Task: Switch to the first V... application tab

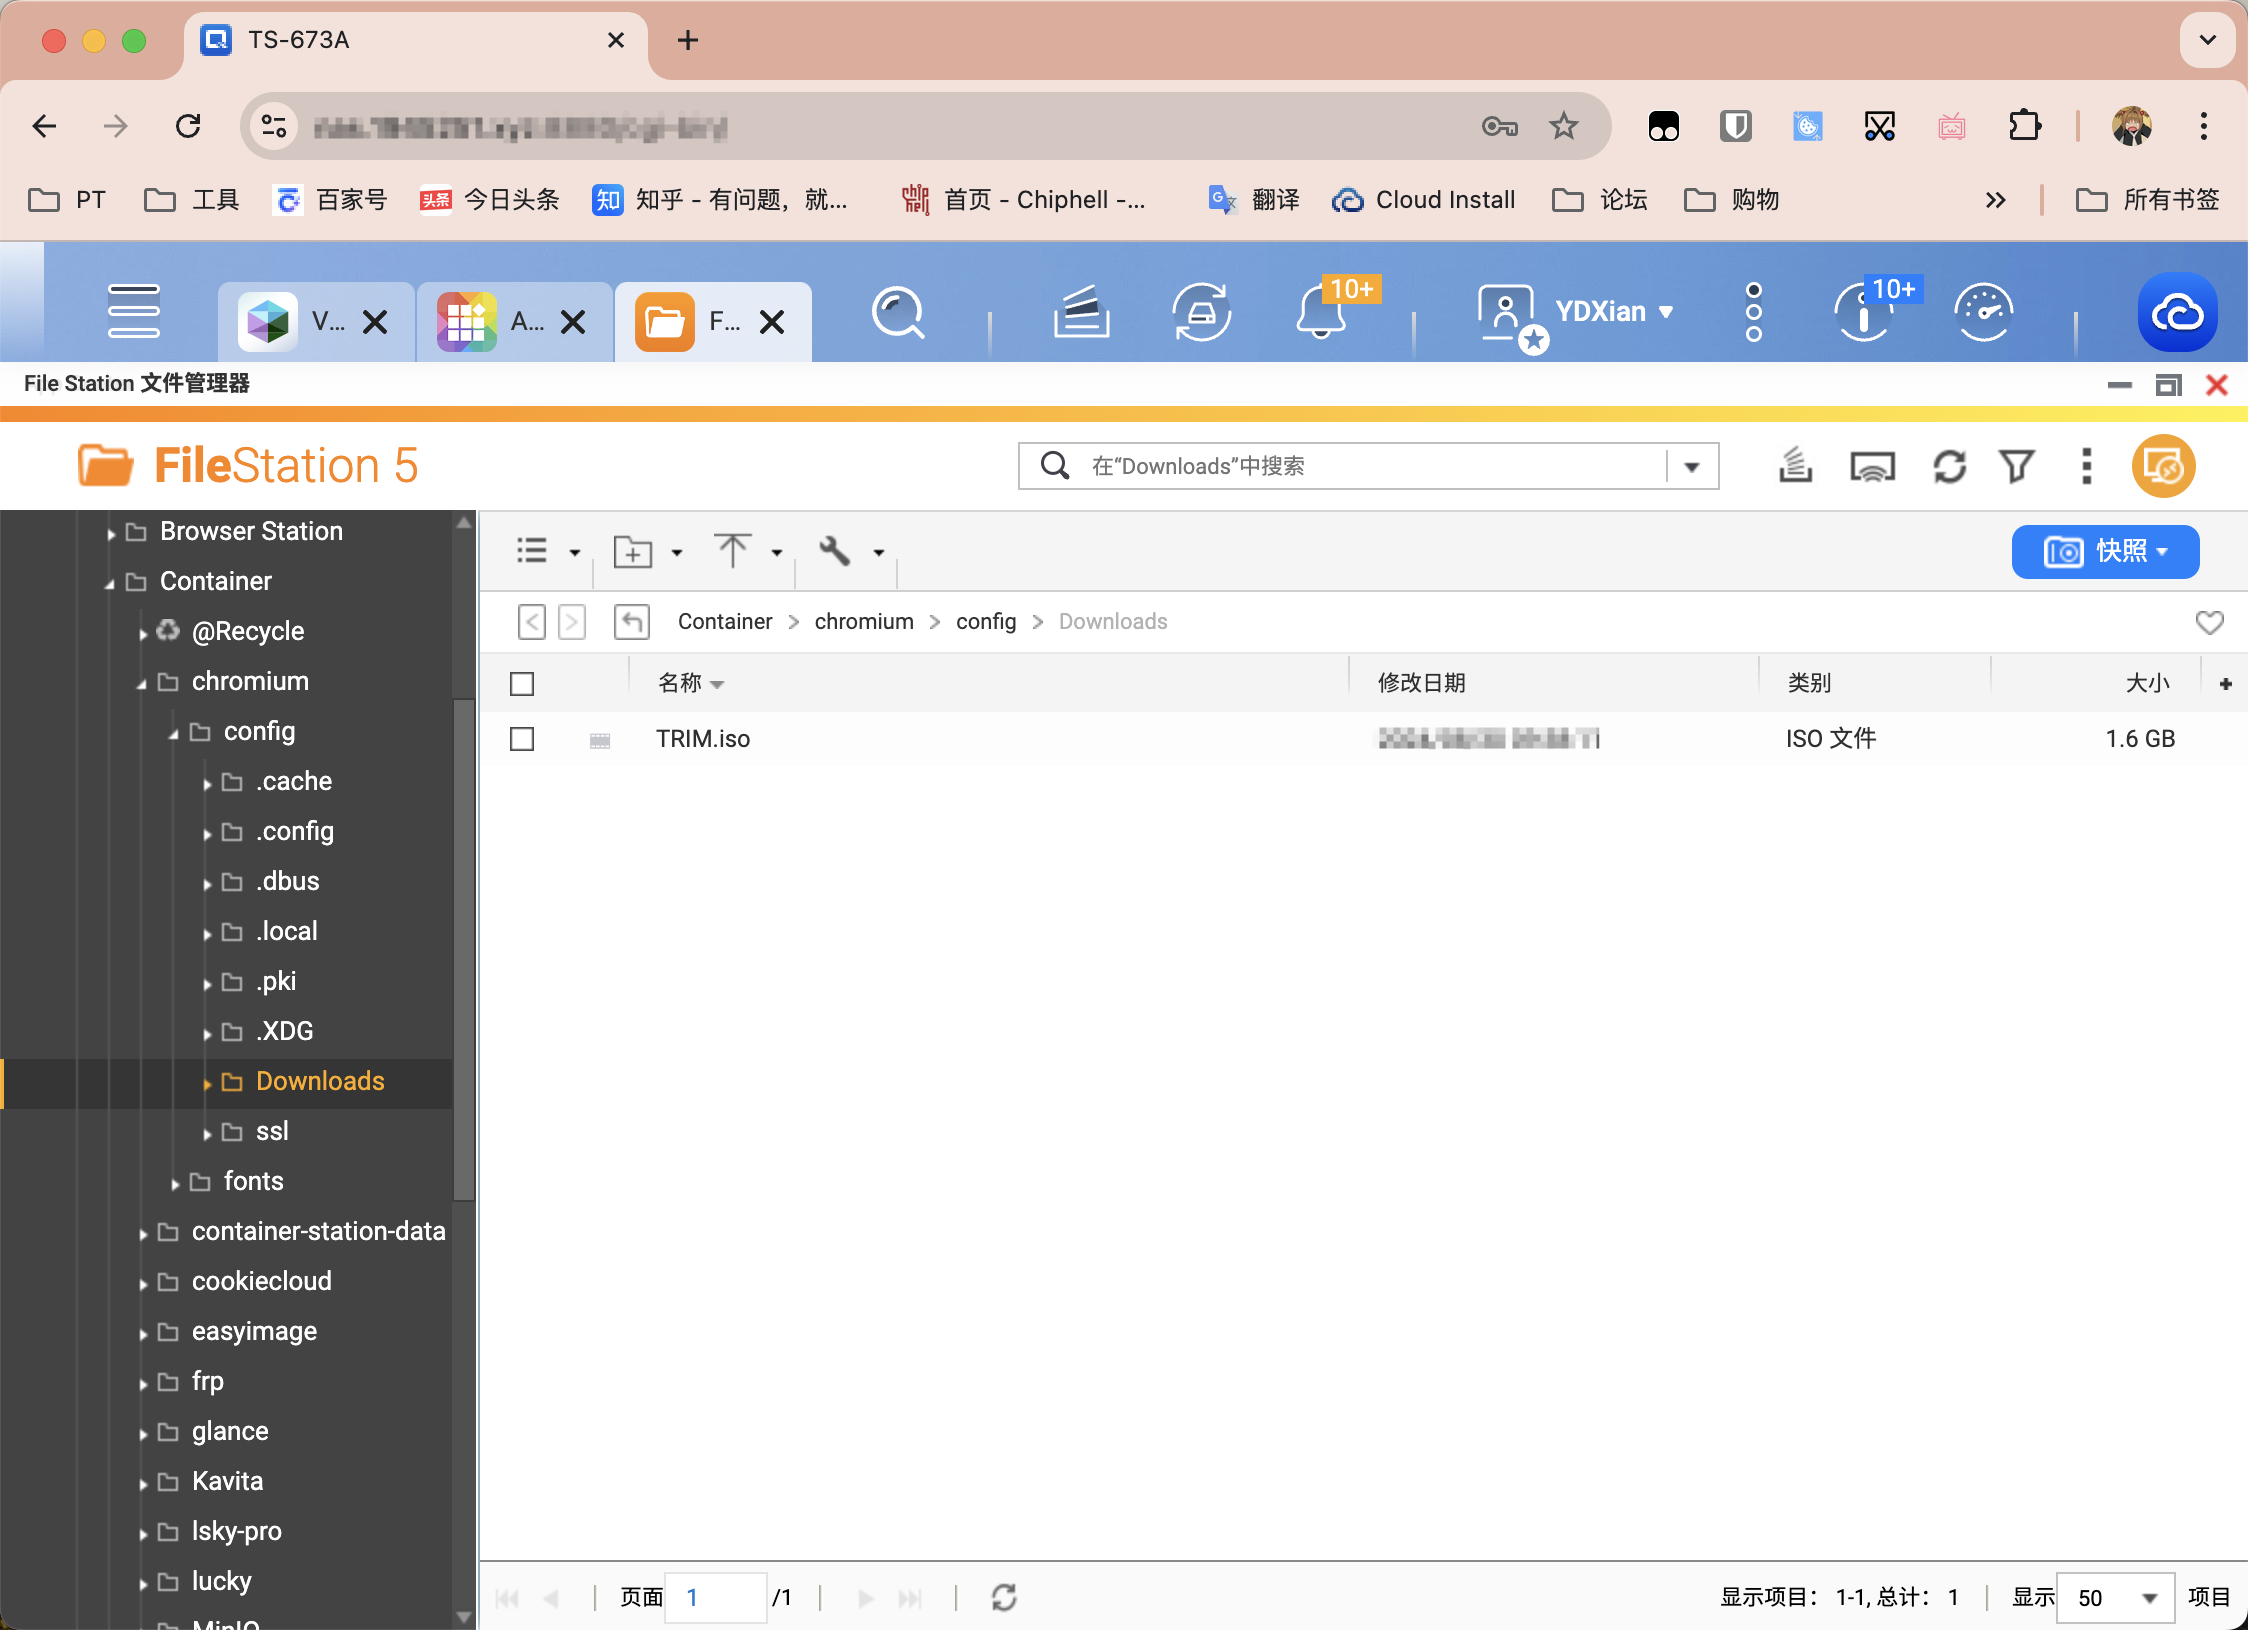Action: click(315, 321)
